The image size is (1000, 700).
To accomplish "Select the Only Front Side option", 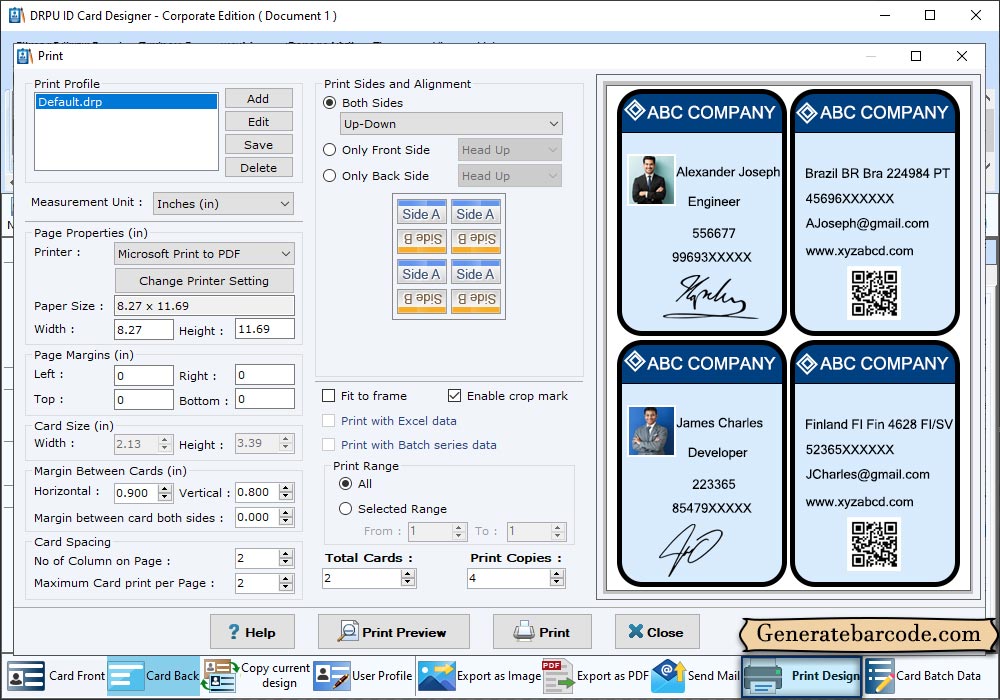I will click(x=329, y=150).
